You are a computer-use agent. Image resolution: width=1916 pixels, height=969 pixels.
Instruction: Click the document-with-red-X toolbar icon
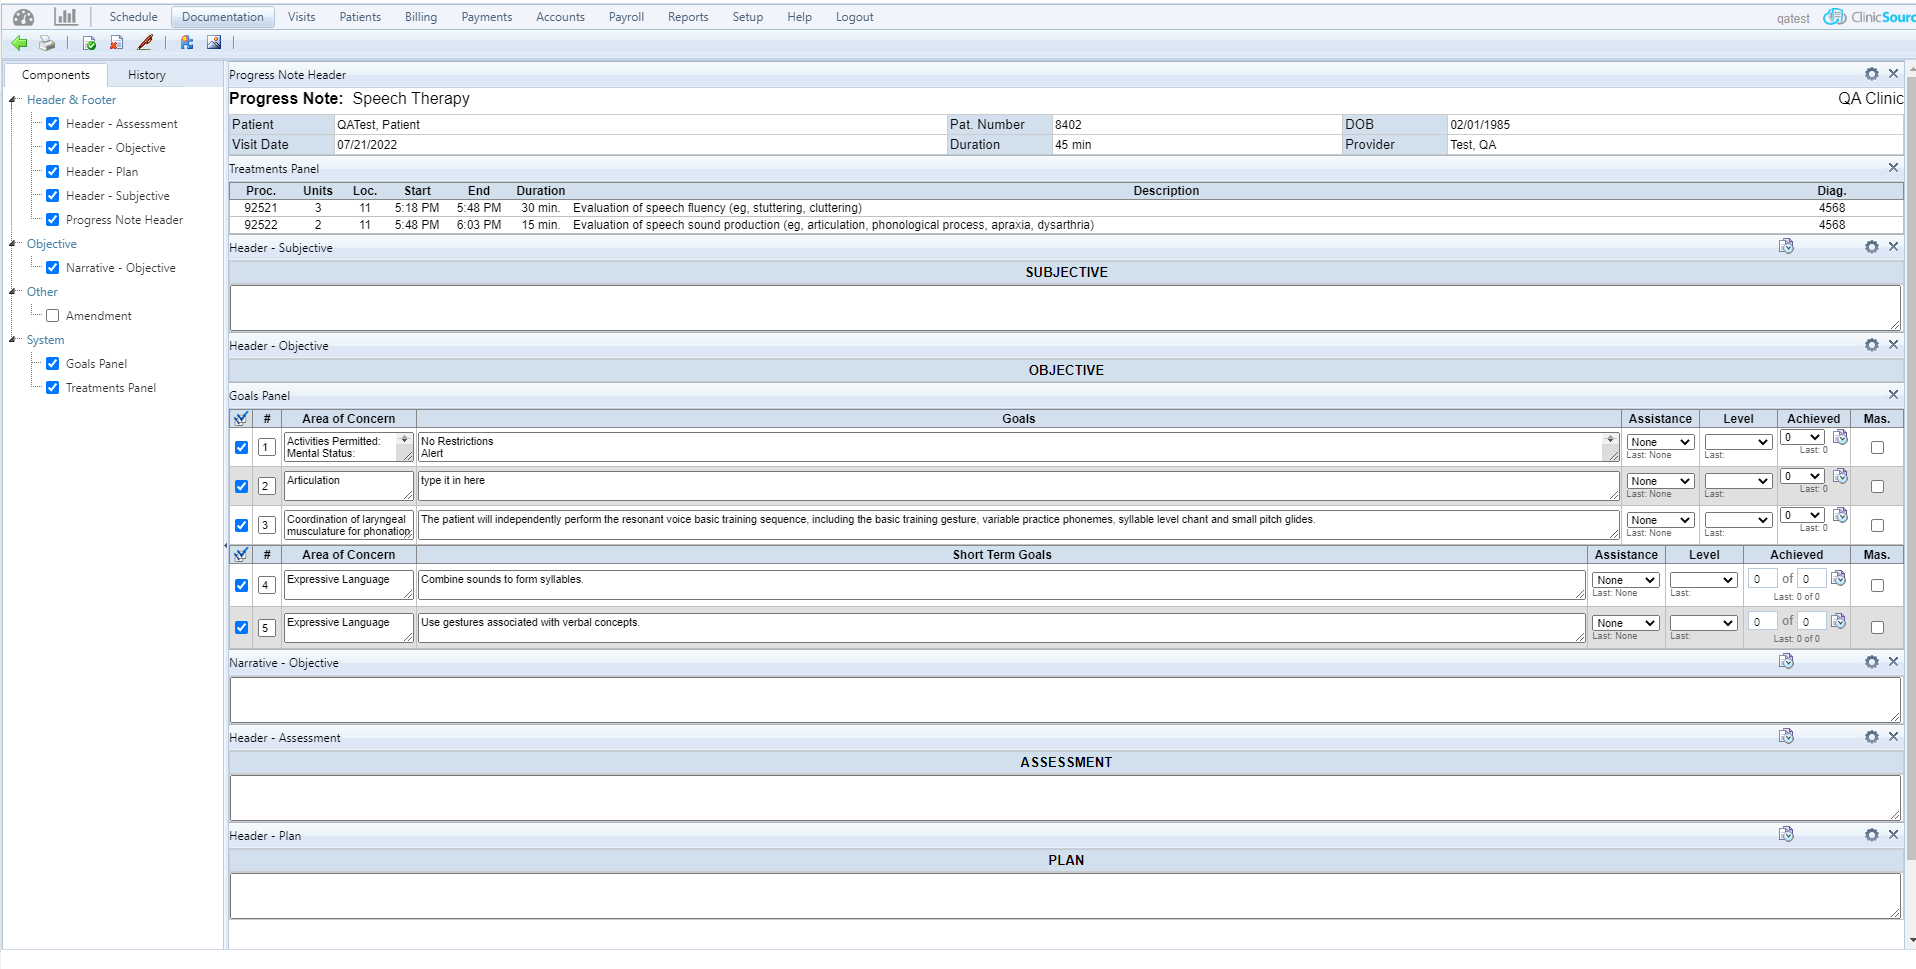click(117, 43)
